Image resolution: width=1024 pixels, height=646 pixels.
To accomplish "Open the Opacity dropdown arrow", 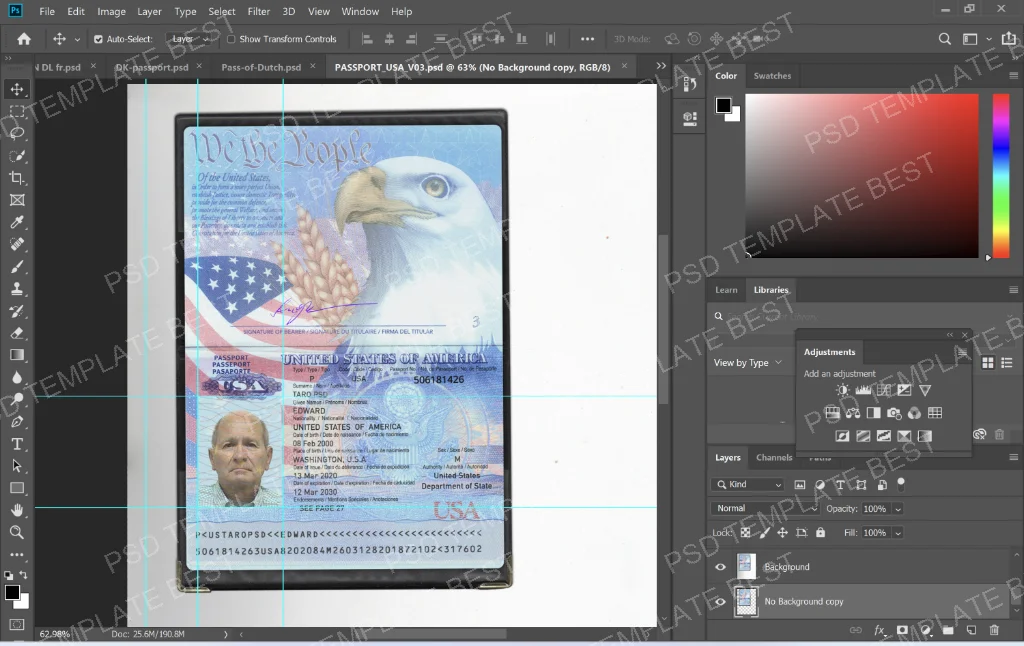I will [898, 509].
